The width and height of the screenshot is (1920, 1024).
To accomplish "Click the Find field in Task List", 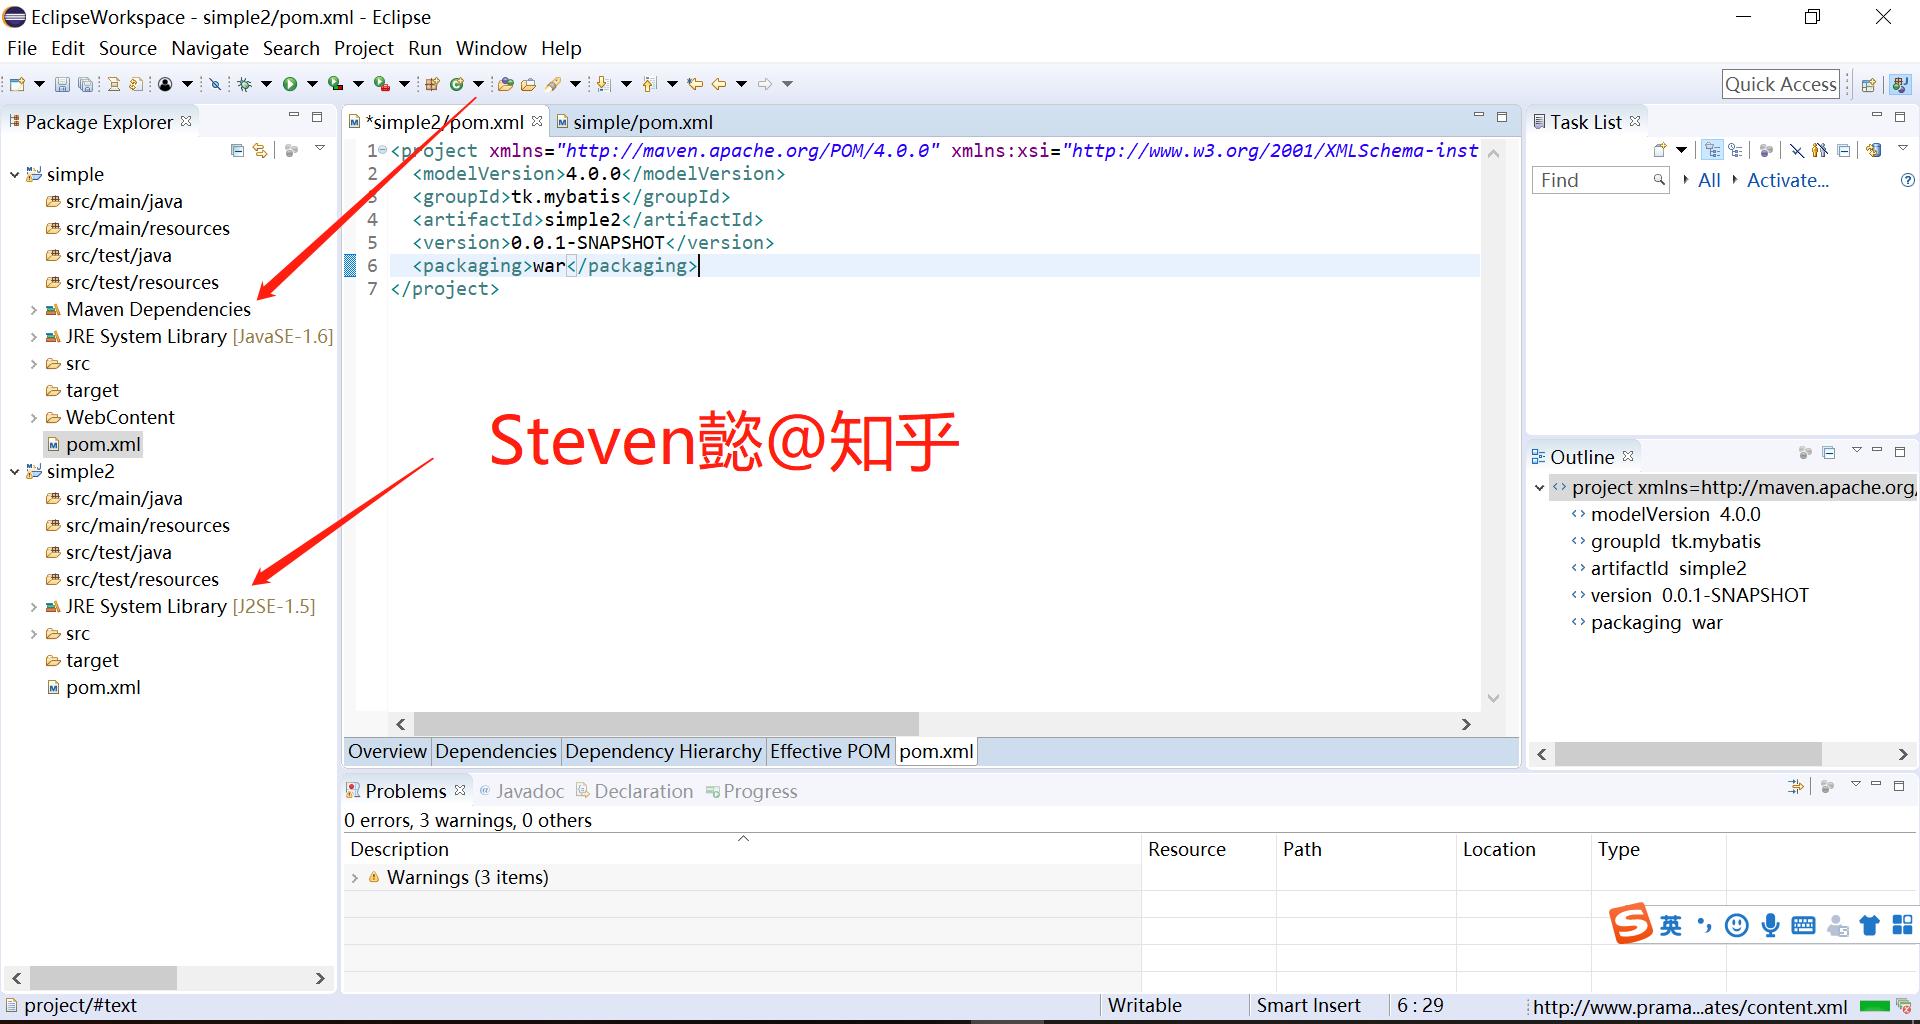I will pos(1590,180).
